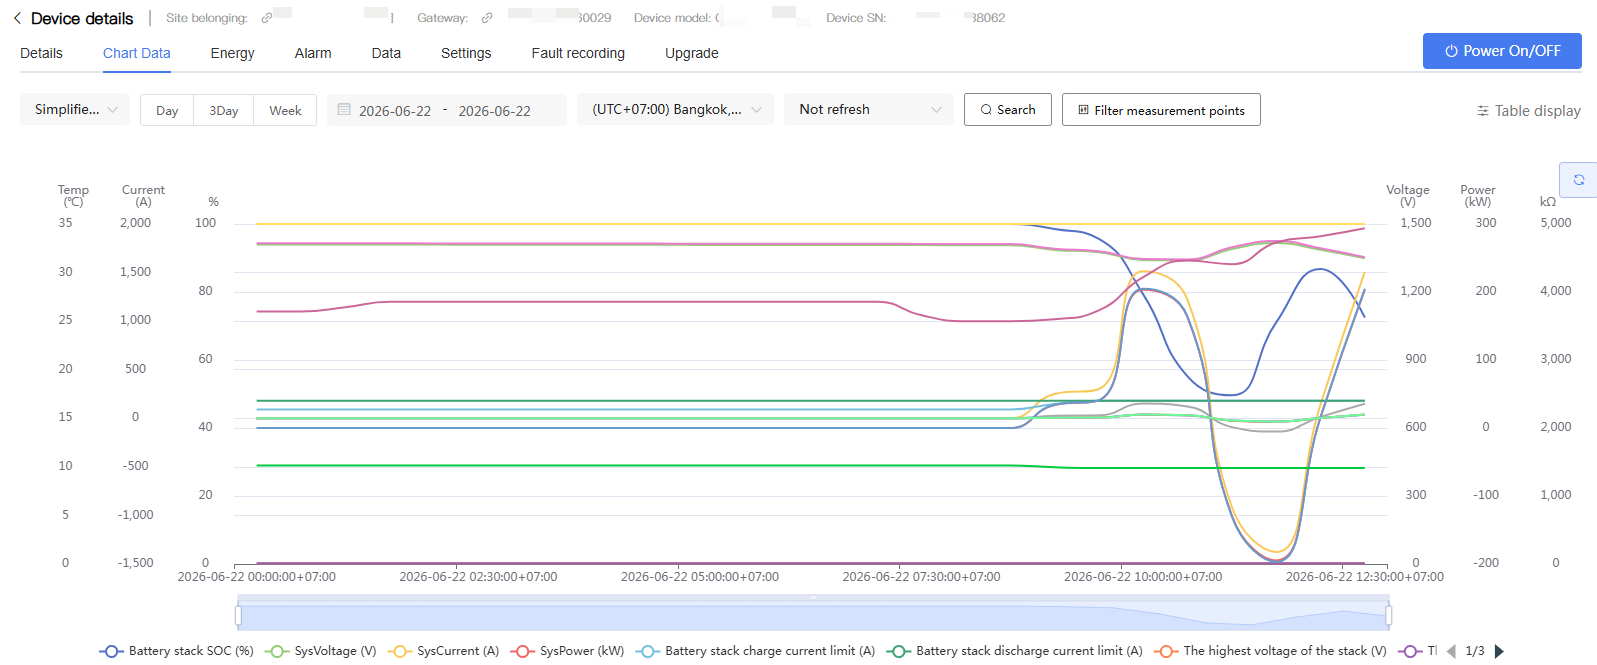This screenshot has width=1597, height=665.
Task: Open the Not refresh interval dropdown
Action: tap(869, 110)
